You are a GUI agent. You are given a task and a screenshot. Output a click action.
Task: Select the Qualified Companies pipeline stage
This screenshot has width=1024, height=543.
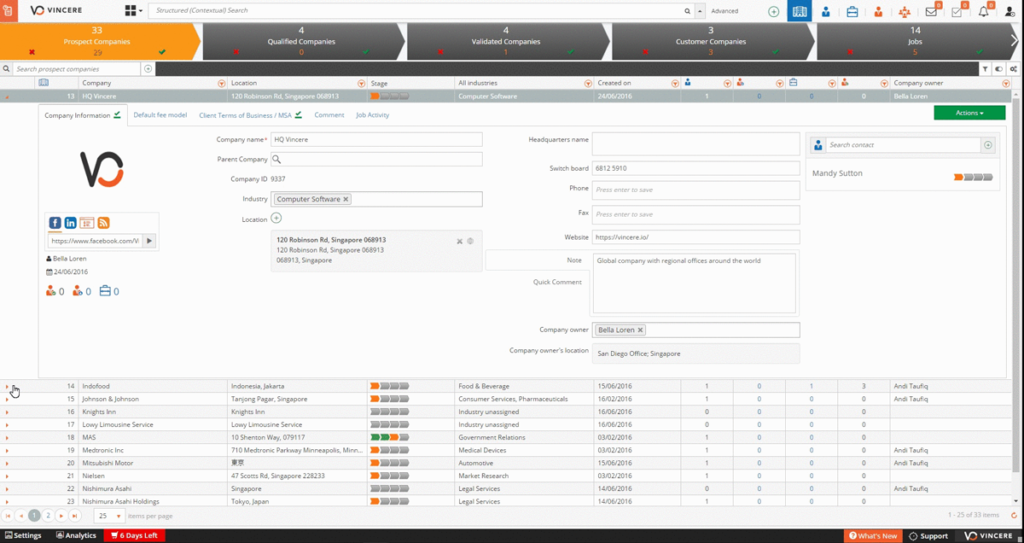(301, 41)
